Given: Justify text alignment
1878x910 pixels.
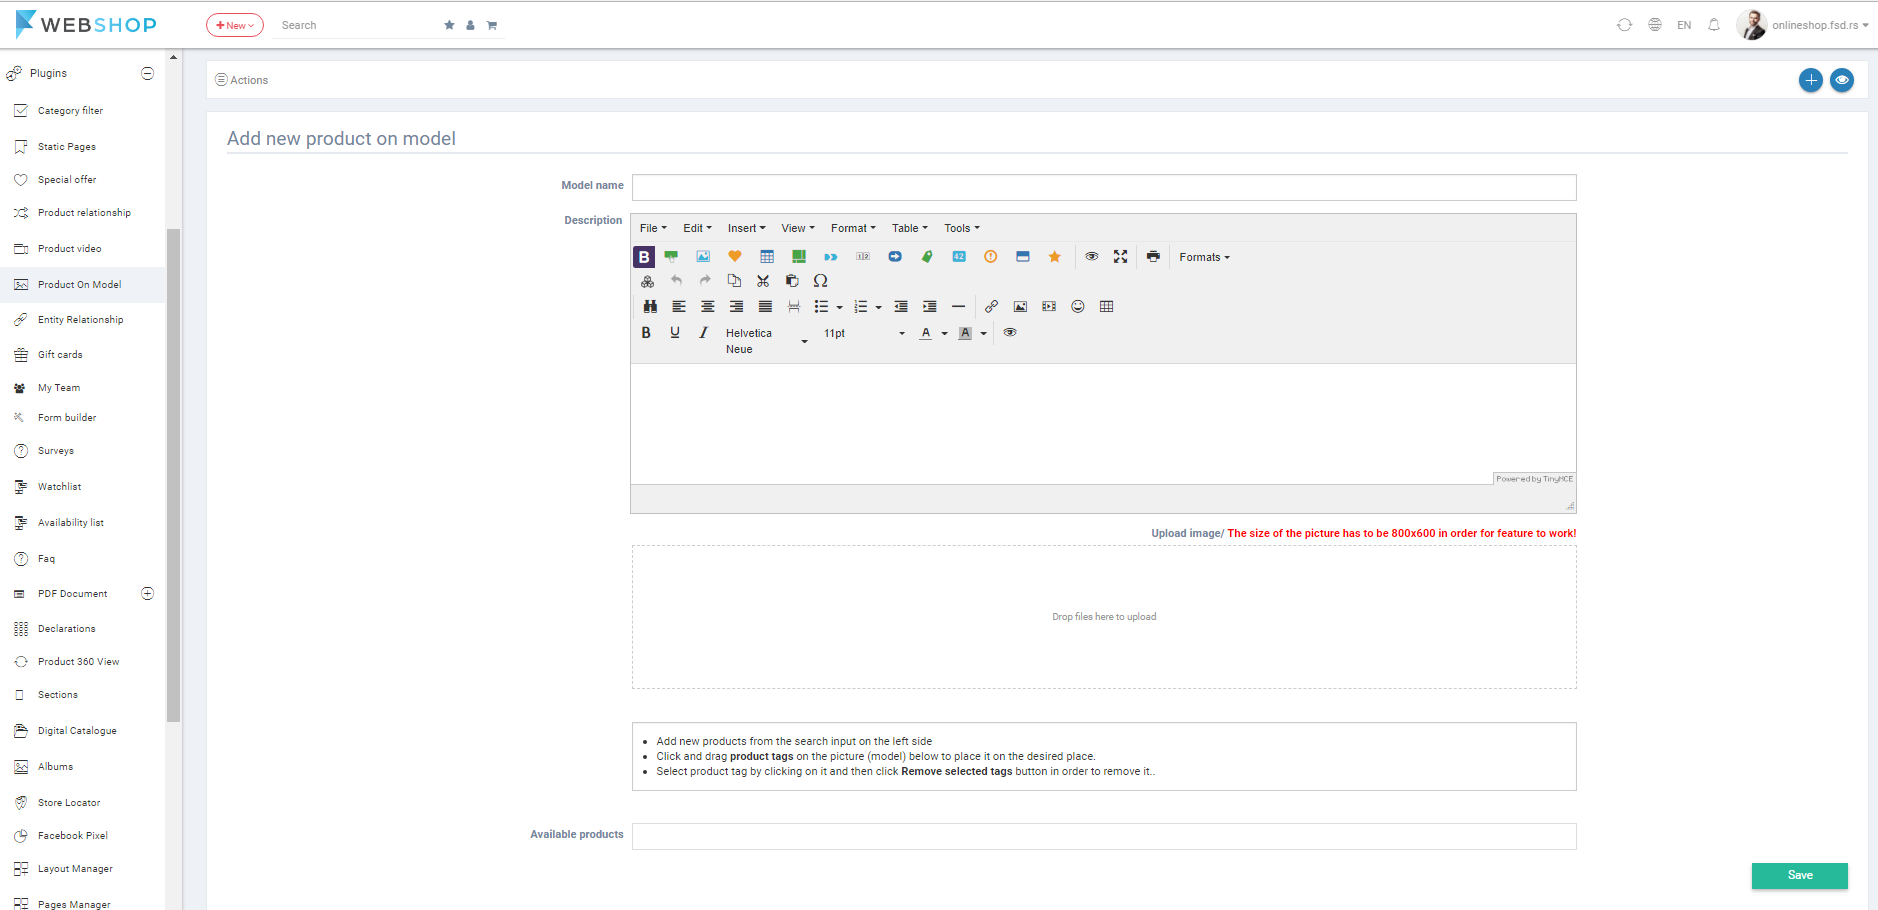Looking at the screenshot, I should pos(765,307).
